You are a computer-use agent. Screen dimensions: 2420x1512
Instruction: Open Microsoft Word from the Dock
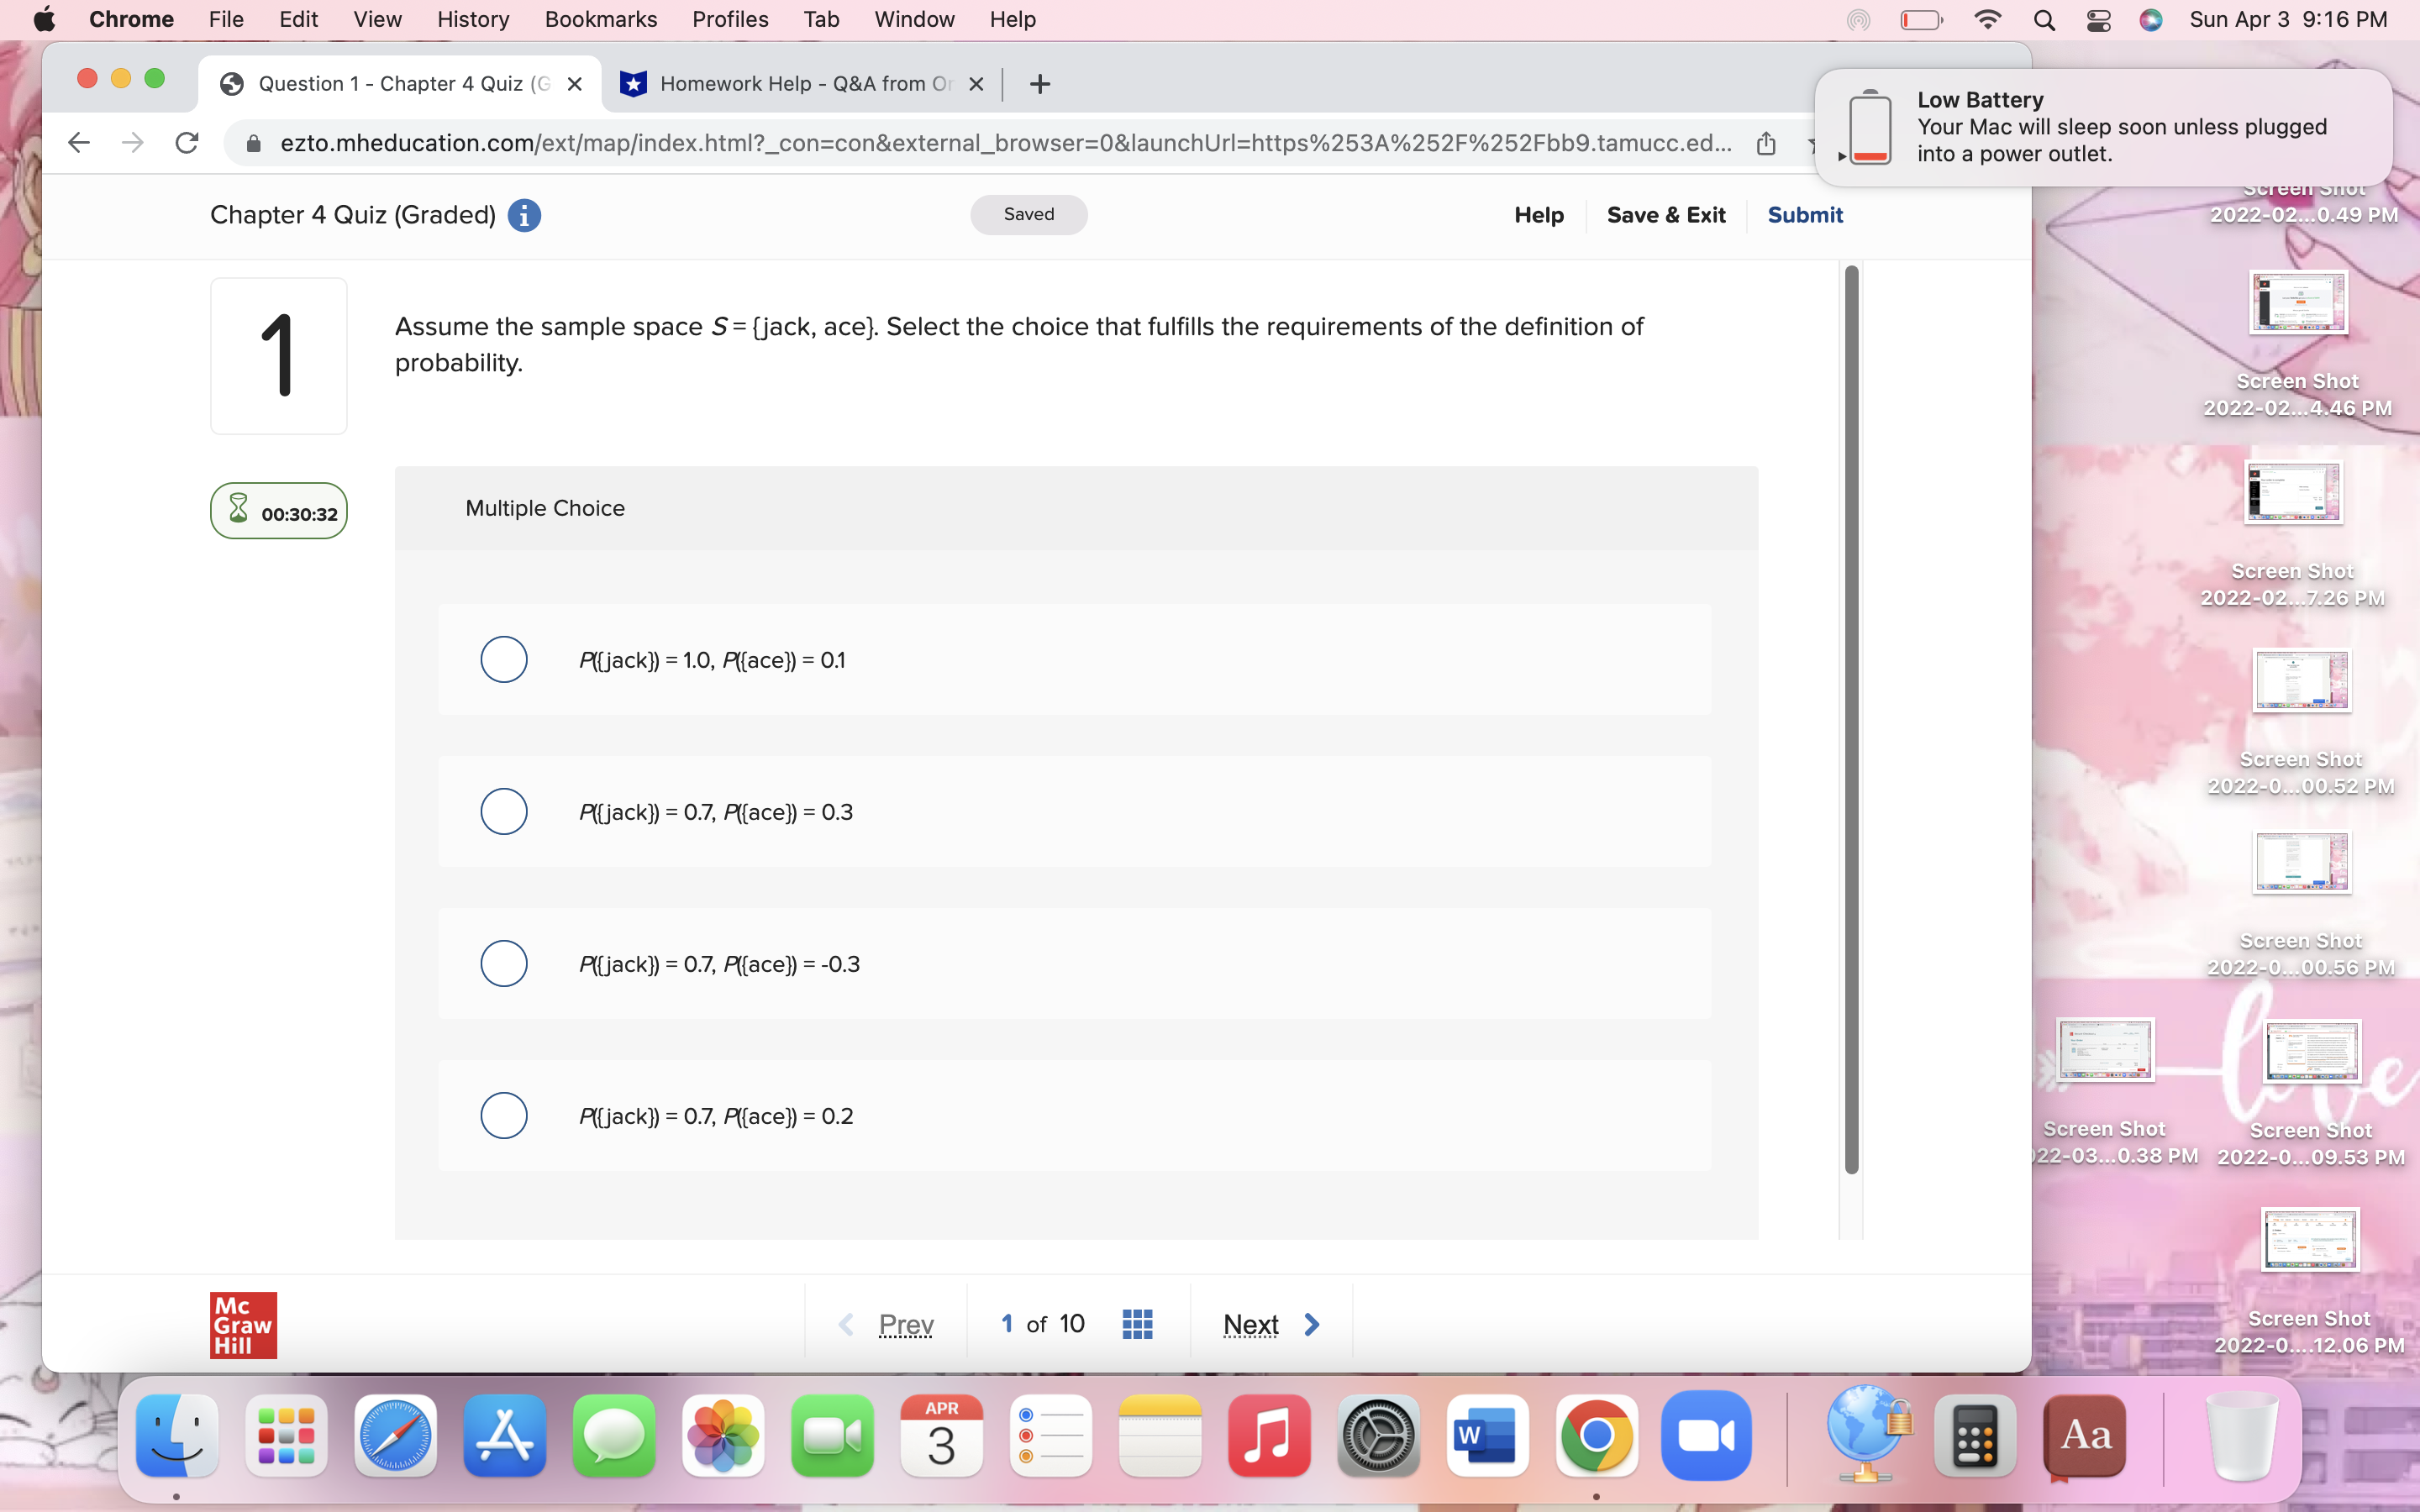[1487, 1437]
